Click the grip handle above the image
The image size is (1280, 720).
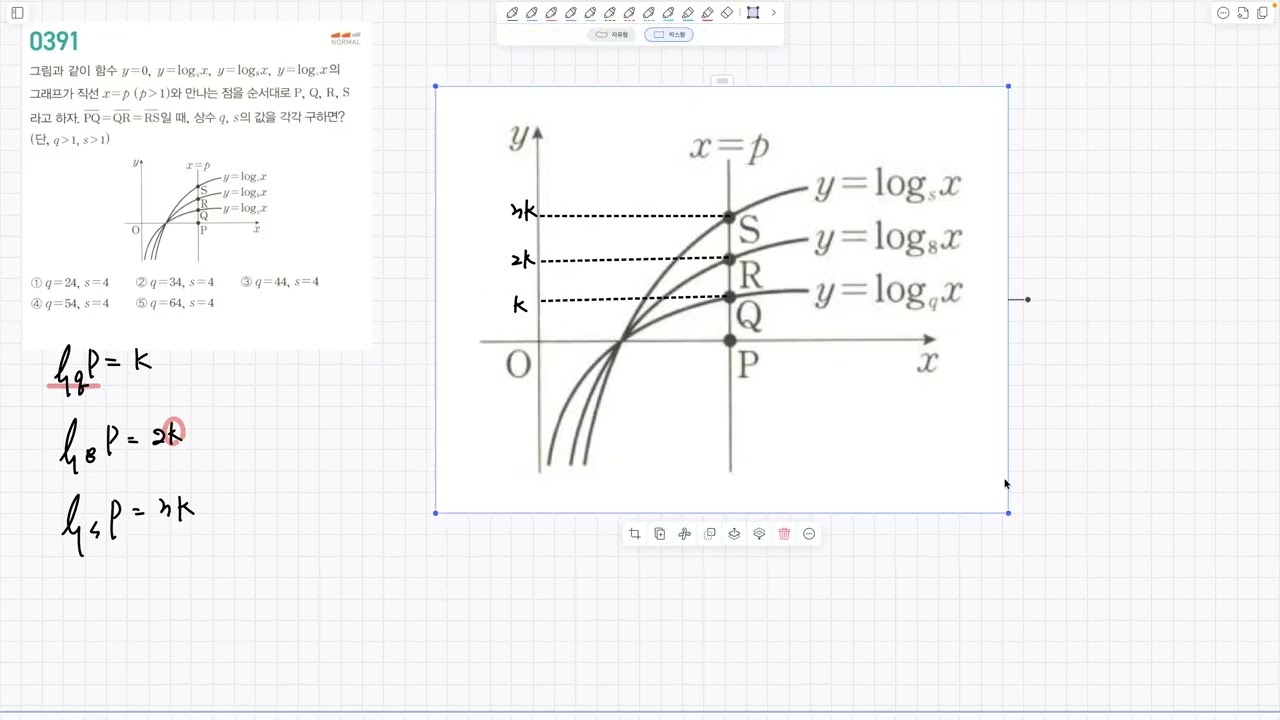tap(722, 80)
